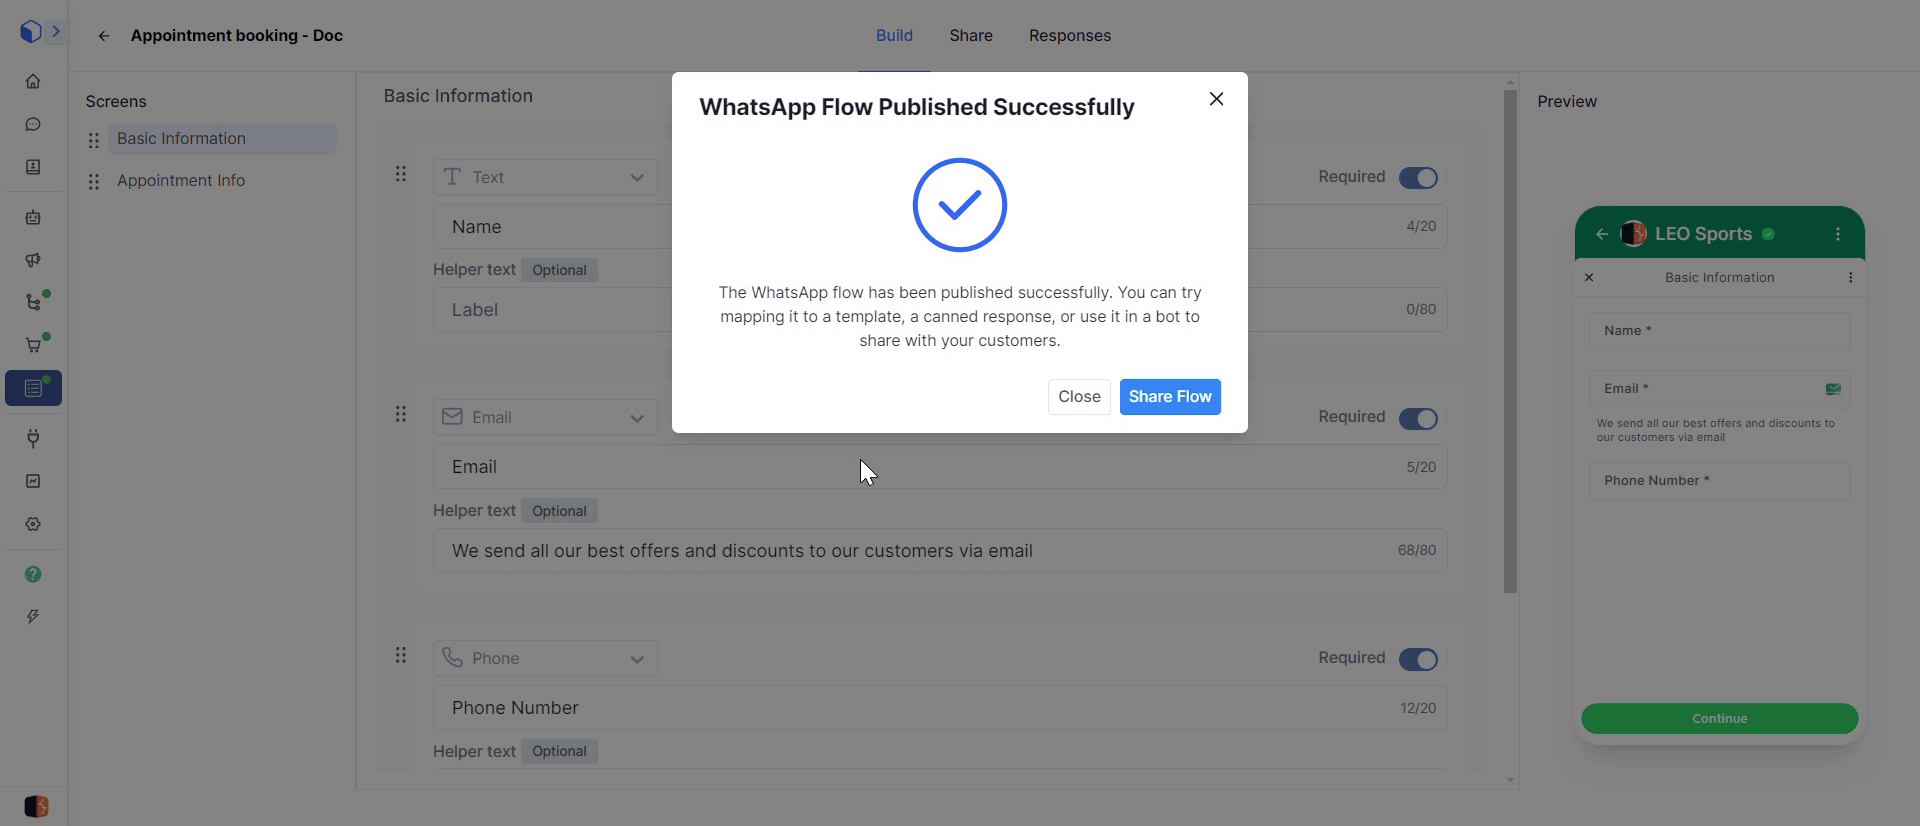Image resolution: width=1920 pixels, height=826 pixels.
Task: Open the Text field type dropdown
Action: [x=545, y=177]
